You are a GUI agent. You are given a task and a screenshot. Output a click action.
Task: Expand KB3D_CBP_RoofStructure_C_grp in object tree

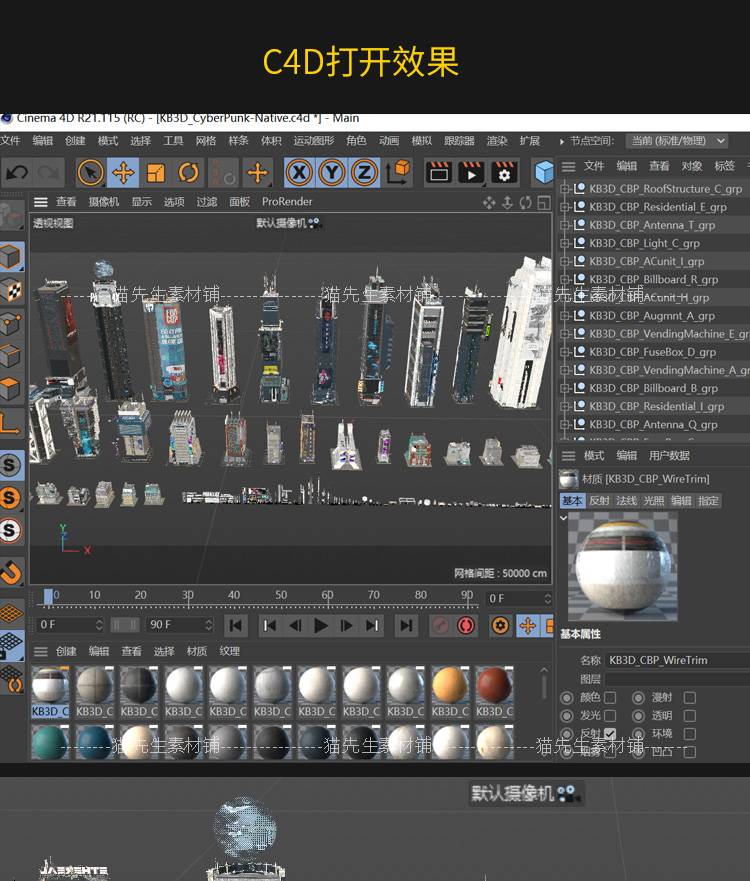point(565,189)
